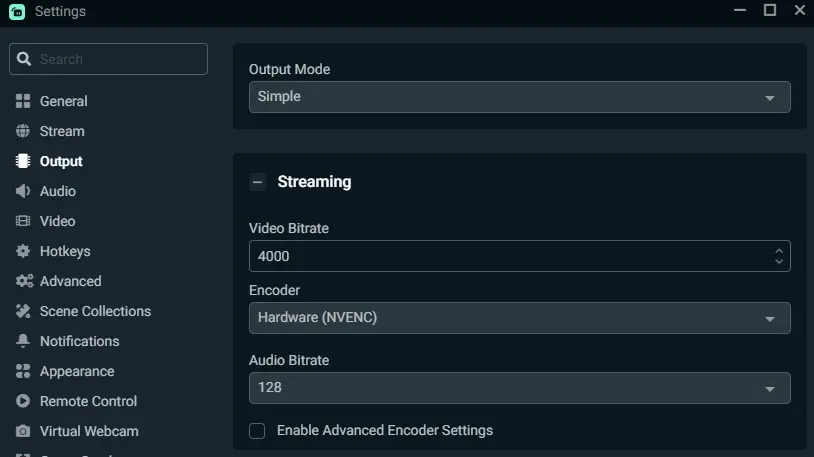Open the Output Mode dropdown

tap(520, 97)
